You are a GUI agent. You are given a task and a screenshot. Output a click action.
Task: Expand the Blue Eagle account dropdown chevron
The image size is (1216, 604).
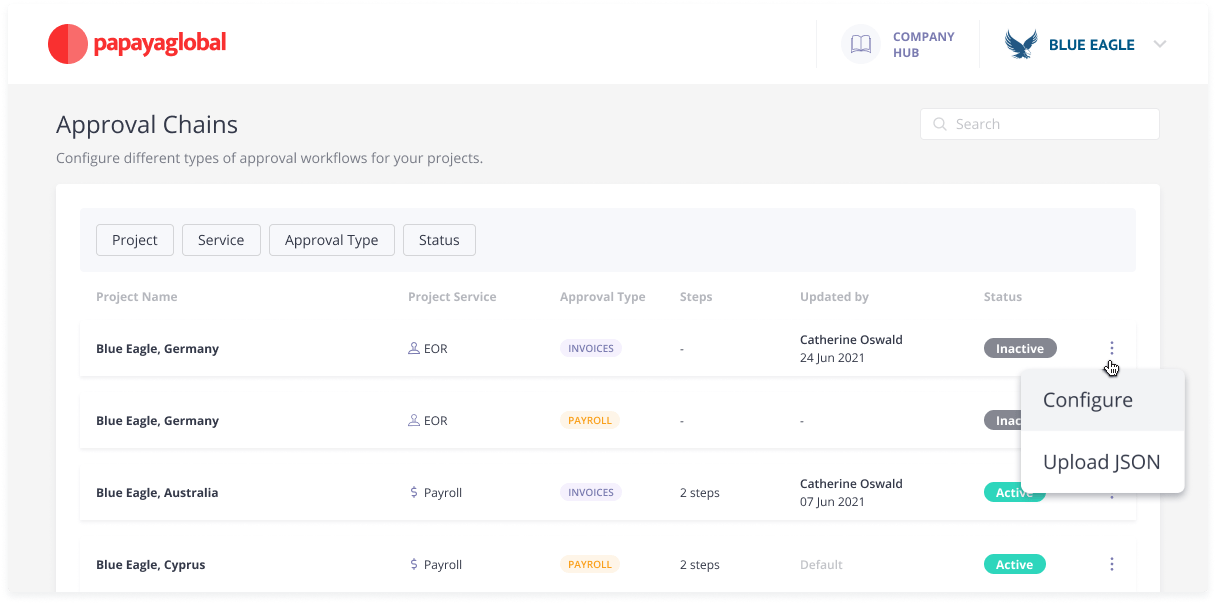click(x=1159, y=44)
